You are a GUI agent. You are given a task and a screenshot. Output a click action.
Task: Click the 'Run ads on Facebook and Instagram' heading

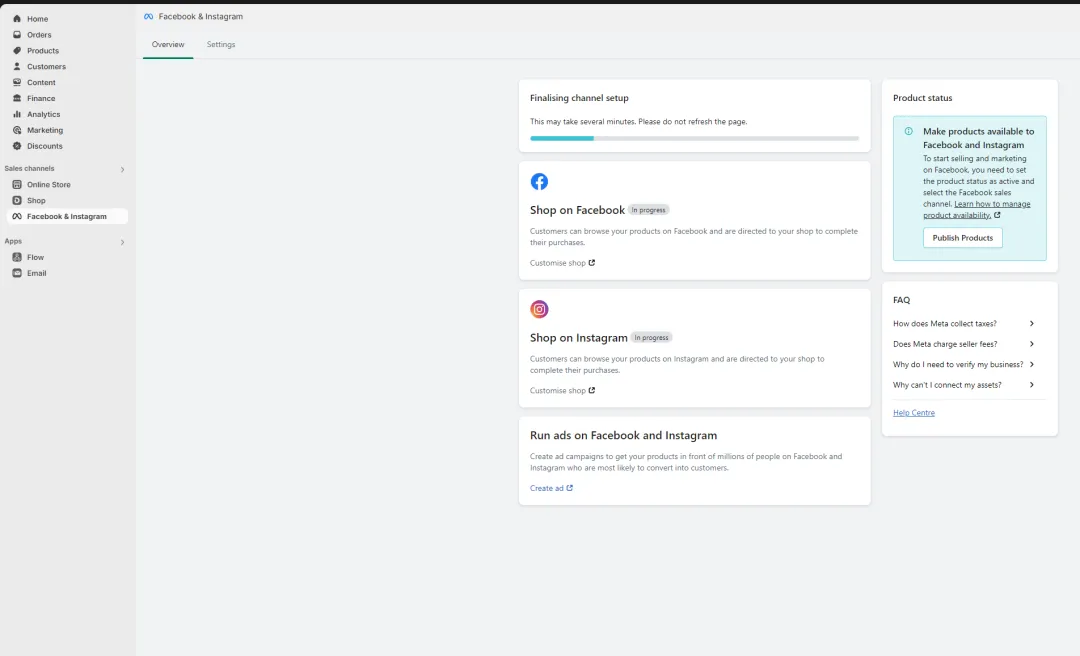click(623, 435)
